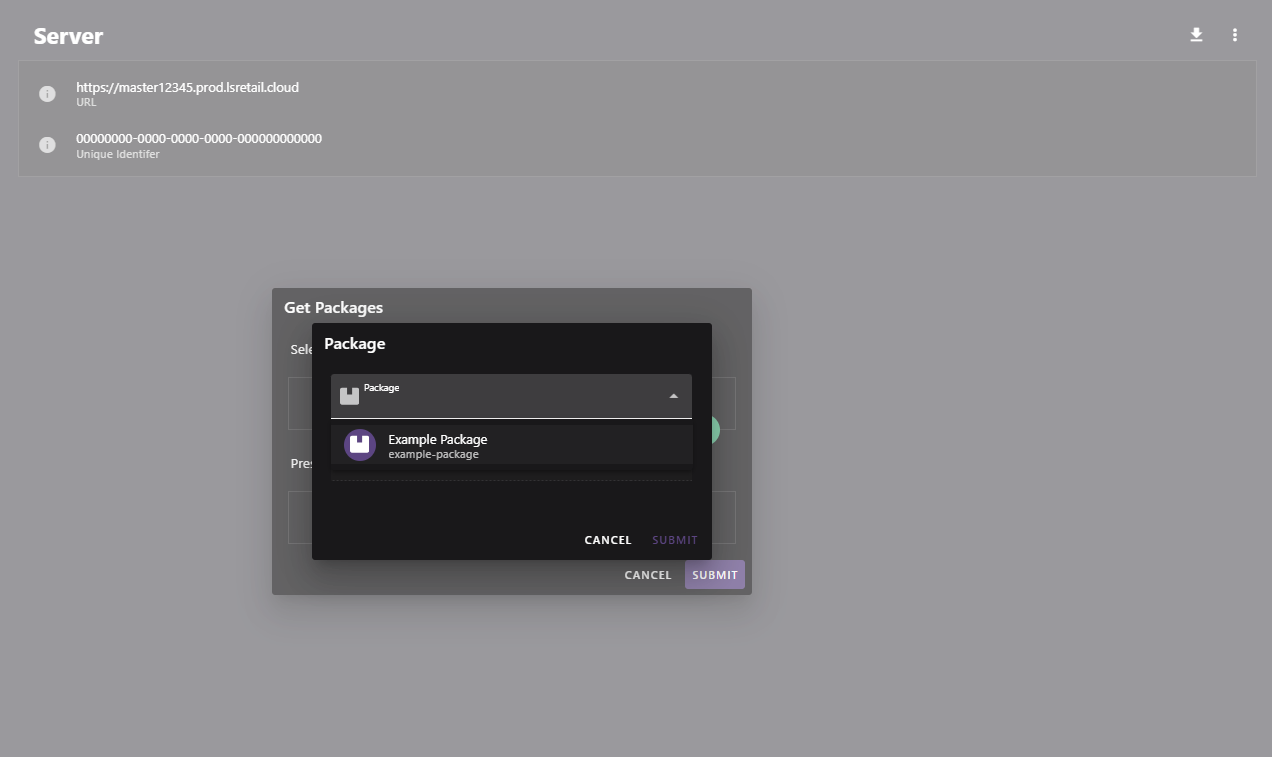Collapse the Package dropdown using its arrow

(673, 396)
